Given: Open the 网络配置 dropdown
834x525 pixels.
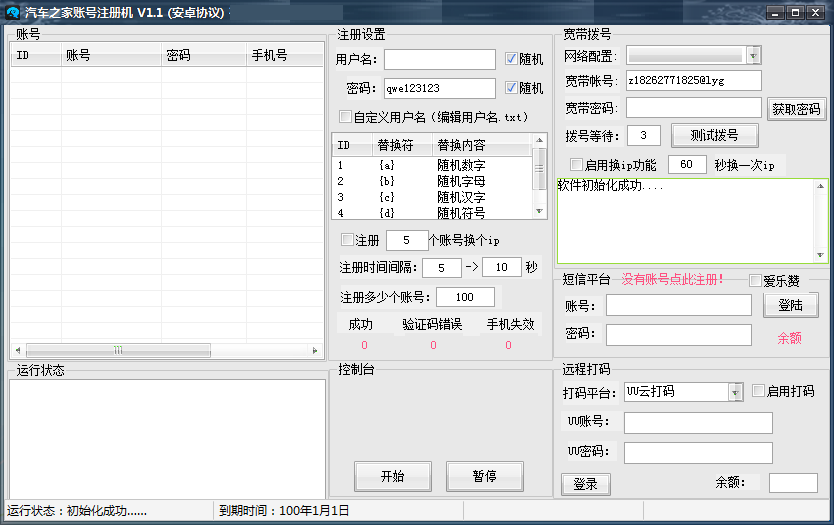Looking at the screenshot, I should coord(753,55).
